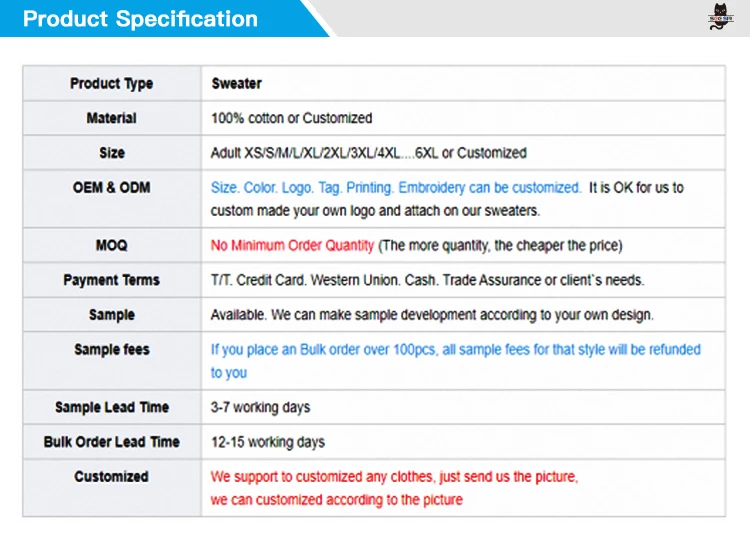The image size is (750, 541).
Task: Click the Product Specification header banner
Action: [x=140, y=19]
